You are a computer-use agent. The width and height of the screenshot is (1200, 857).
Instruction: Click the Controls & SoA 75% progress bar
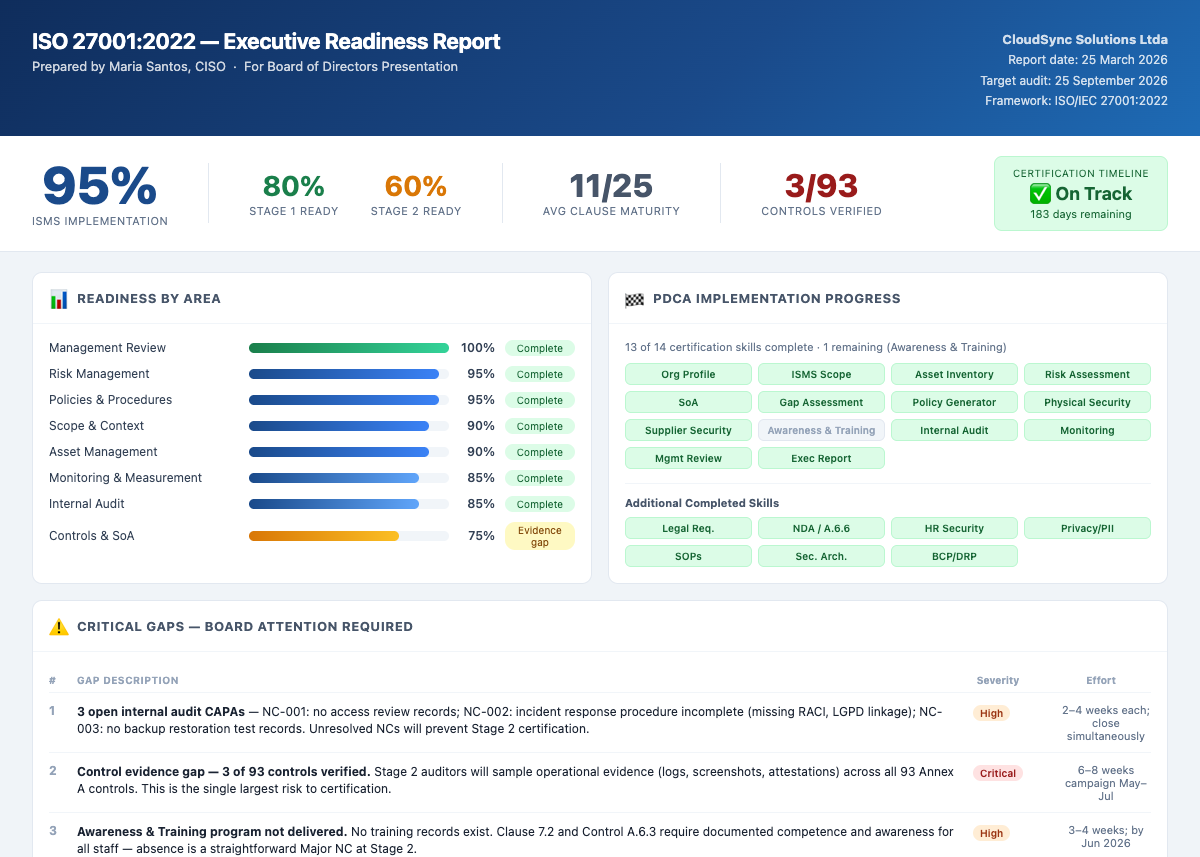pos(348,536)
